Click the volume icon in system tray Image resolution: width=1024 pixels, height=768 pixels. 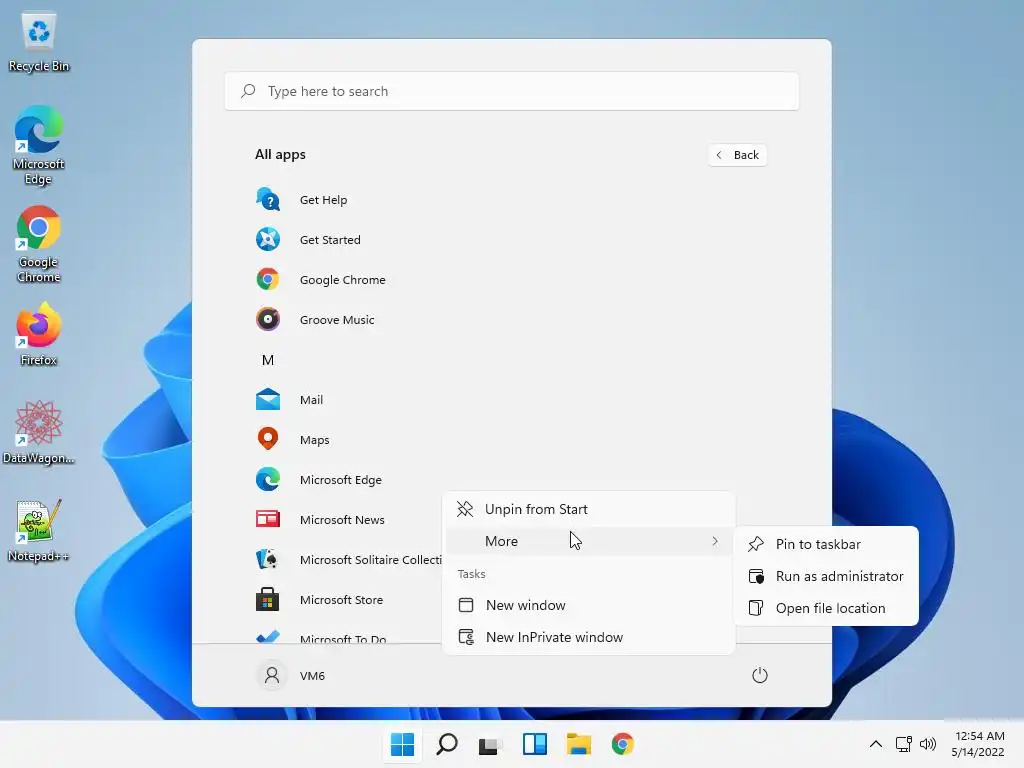point(928,744)
